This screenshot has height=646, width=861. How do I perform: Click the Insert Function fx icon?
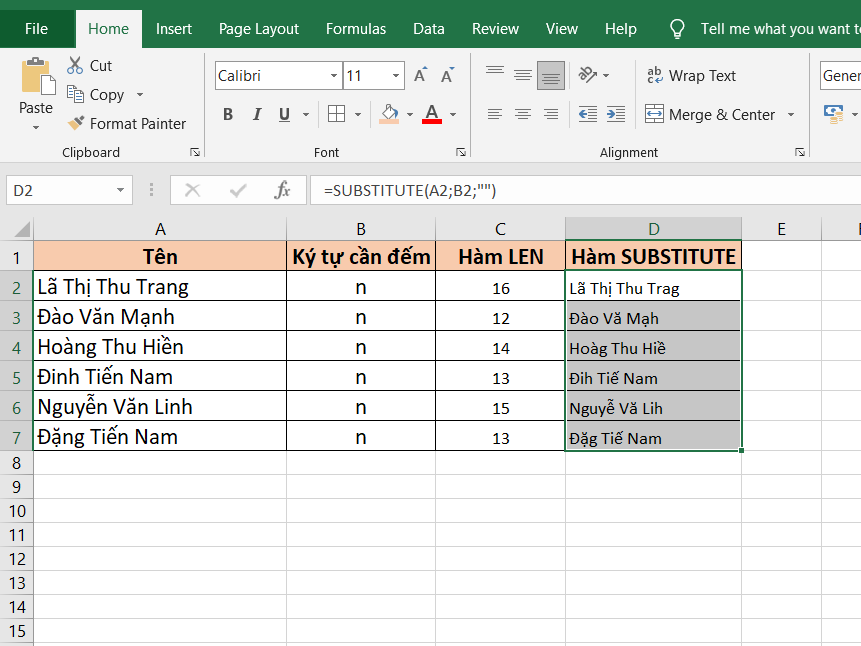pyautogui.click(x=283, y=190)
